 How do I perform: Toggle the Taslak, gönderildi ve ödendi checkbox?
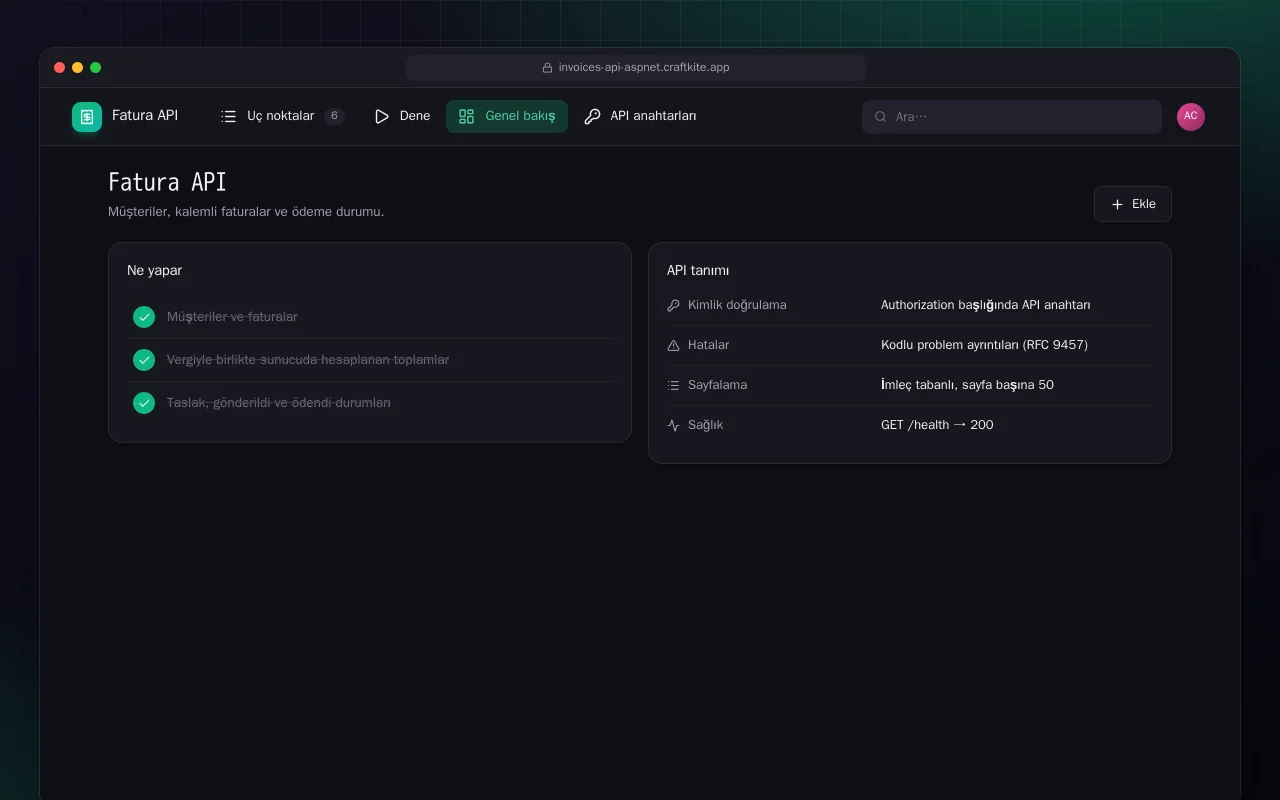tap(144, 403)
